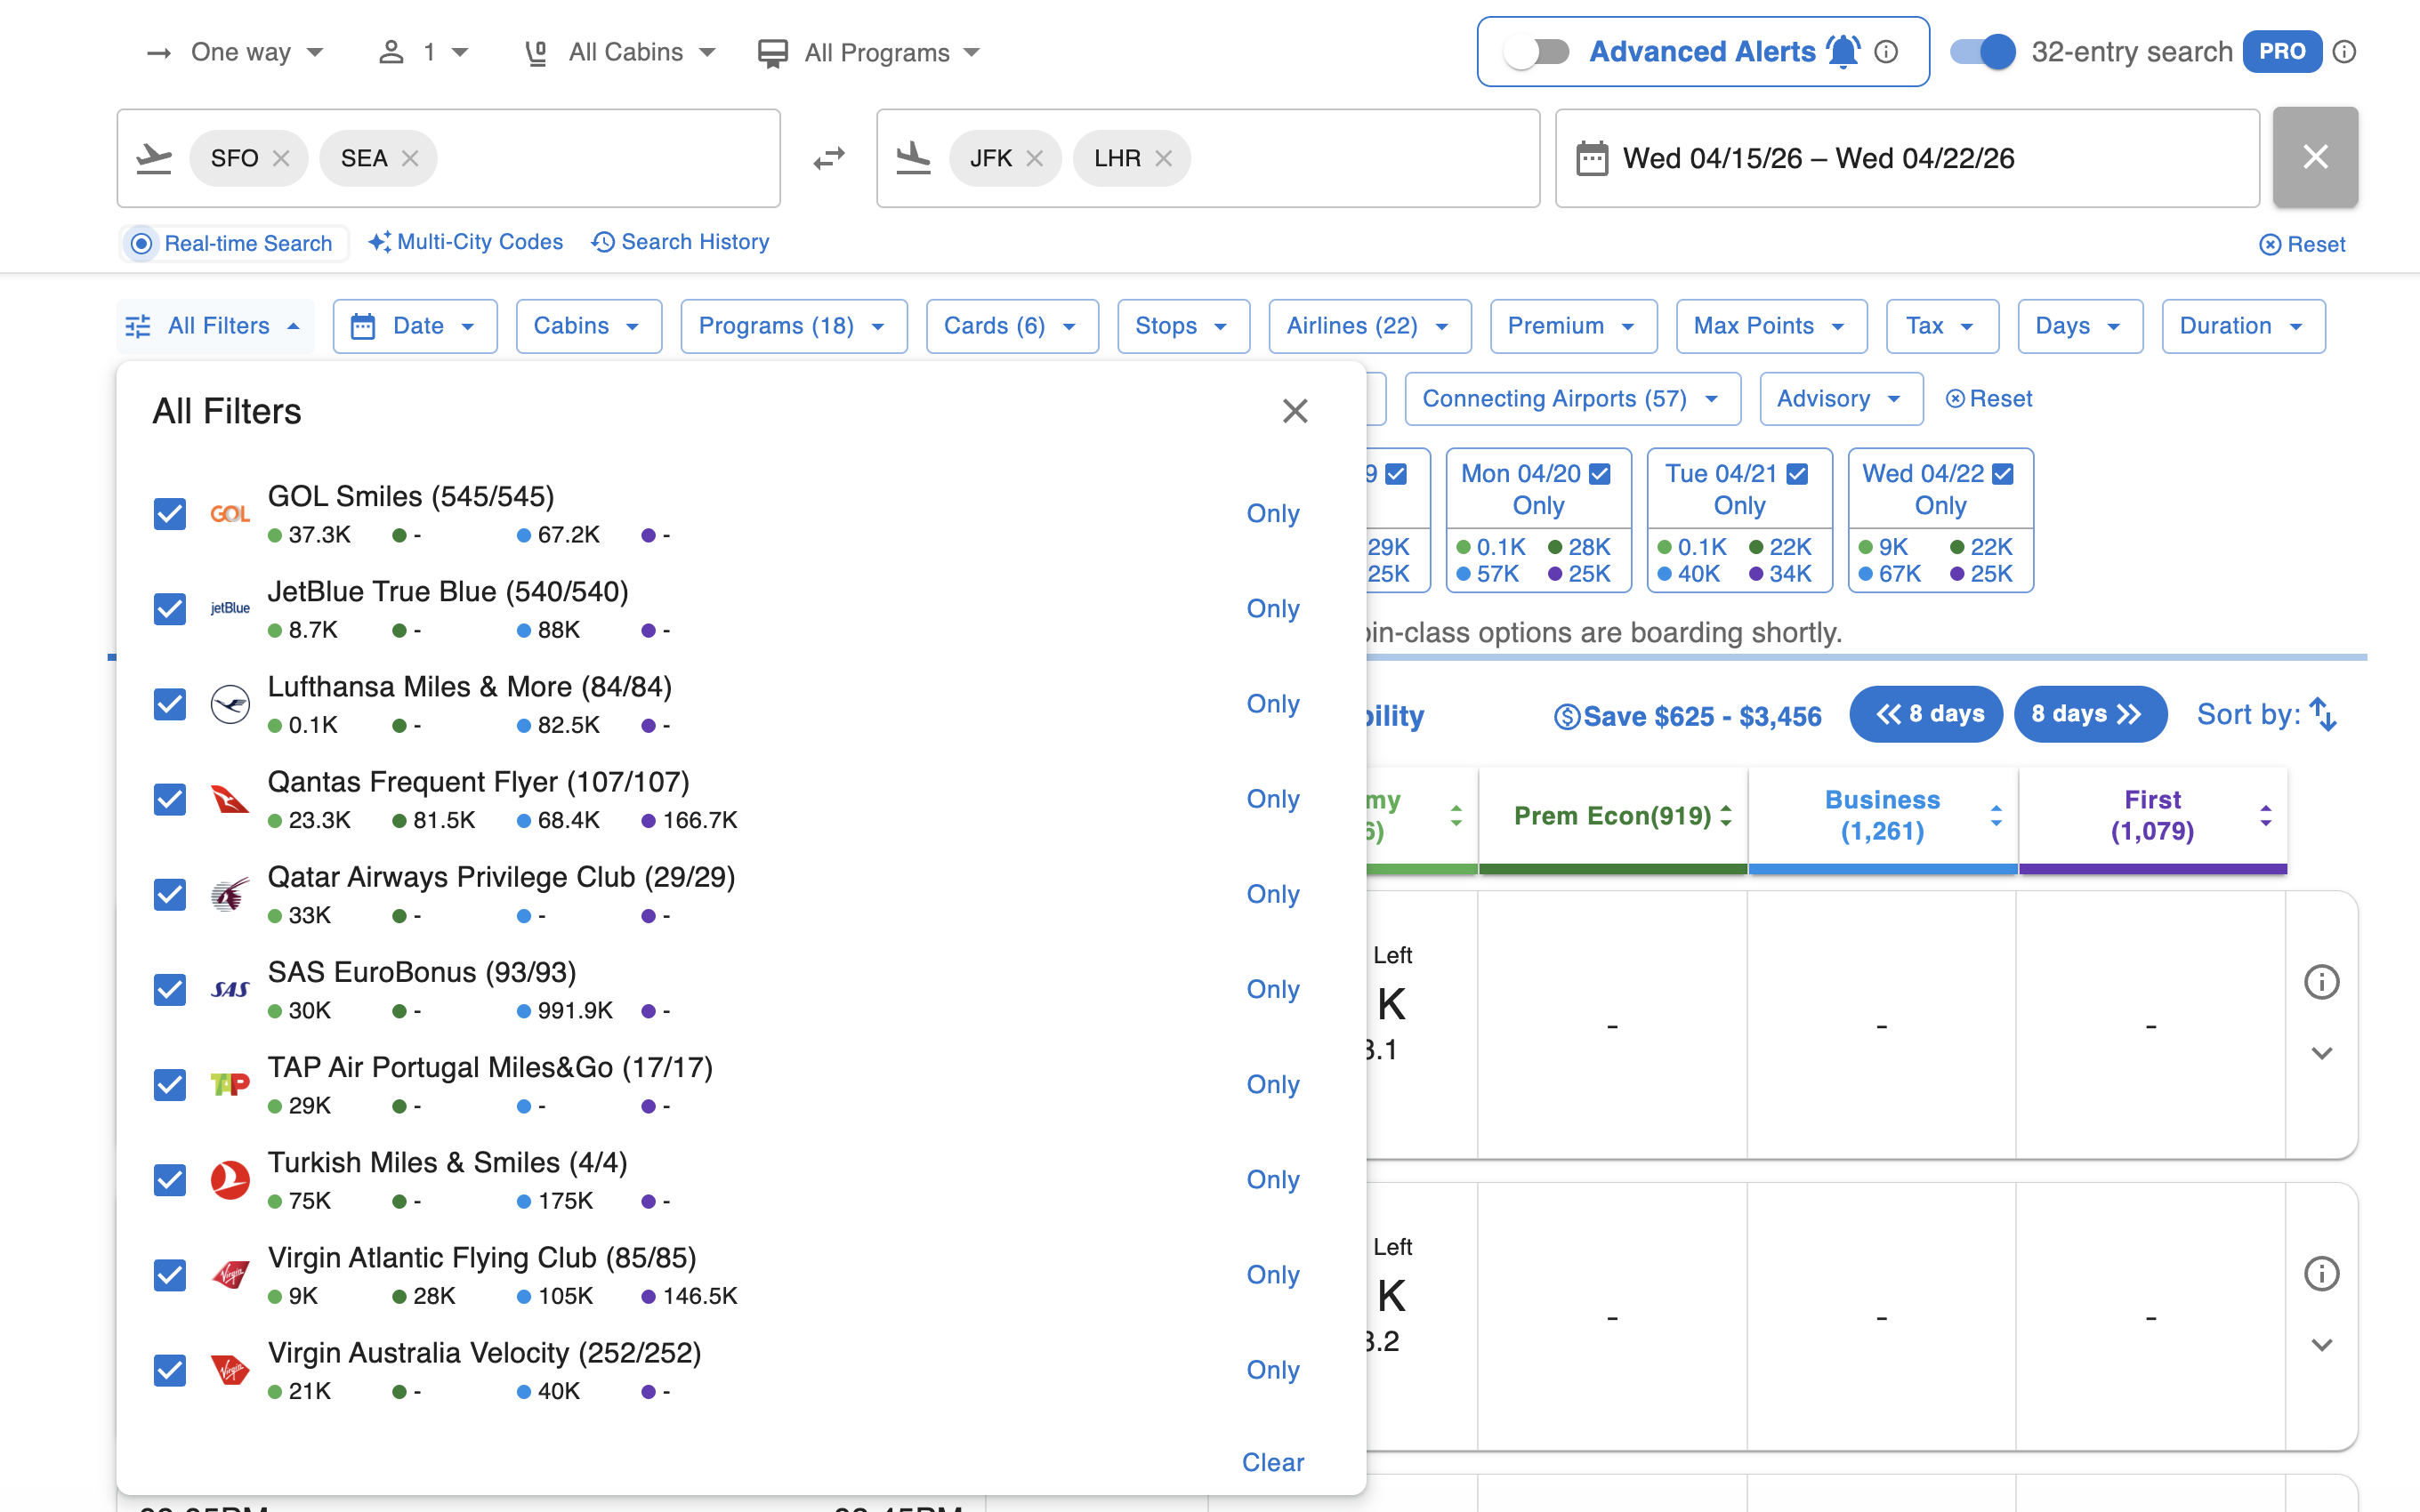Uncheck the Wed 04/22 date checkbox

[2003, 474]
